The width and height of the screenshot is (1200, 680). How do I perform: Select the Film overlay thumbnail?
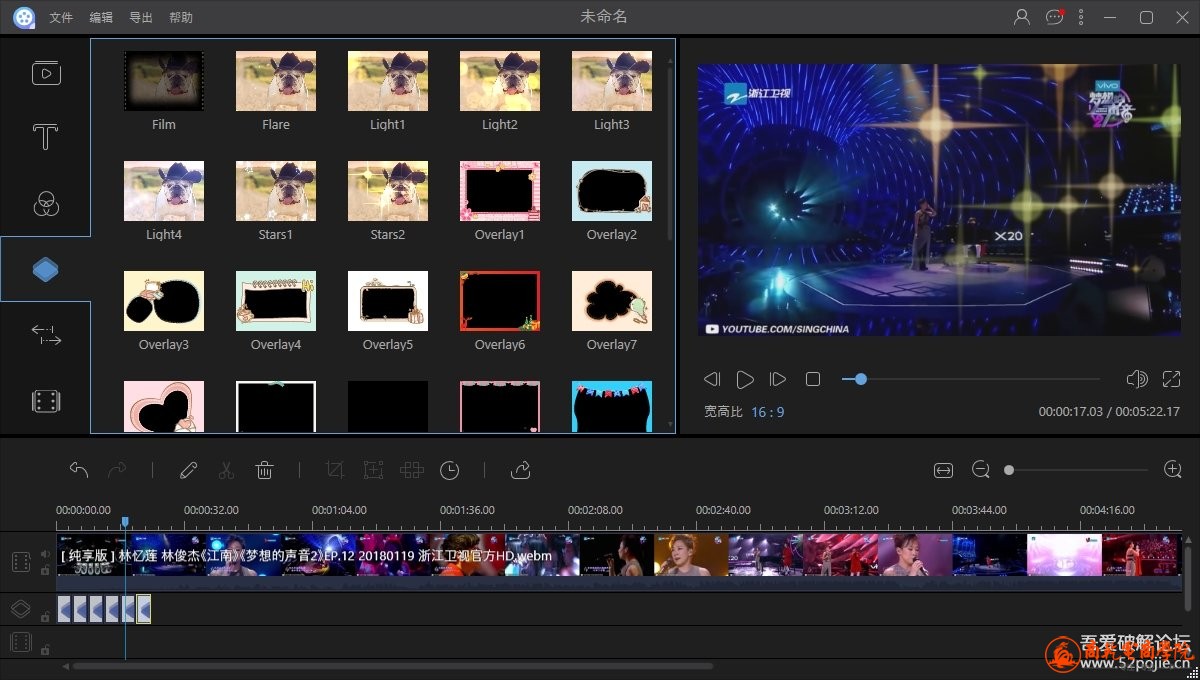tap(164, 81)
